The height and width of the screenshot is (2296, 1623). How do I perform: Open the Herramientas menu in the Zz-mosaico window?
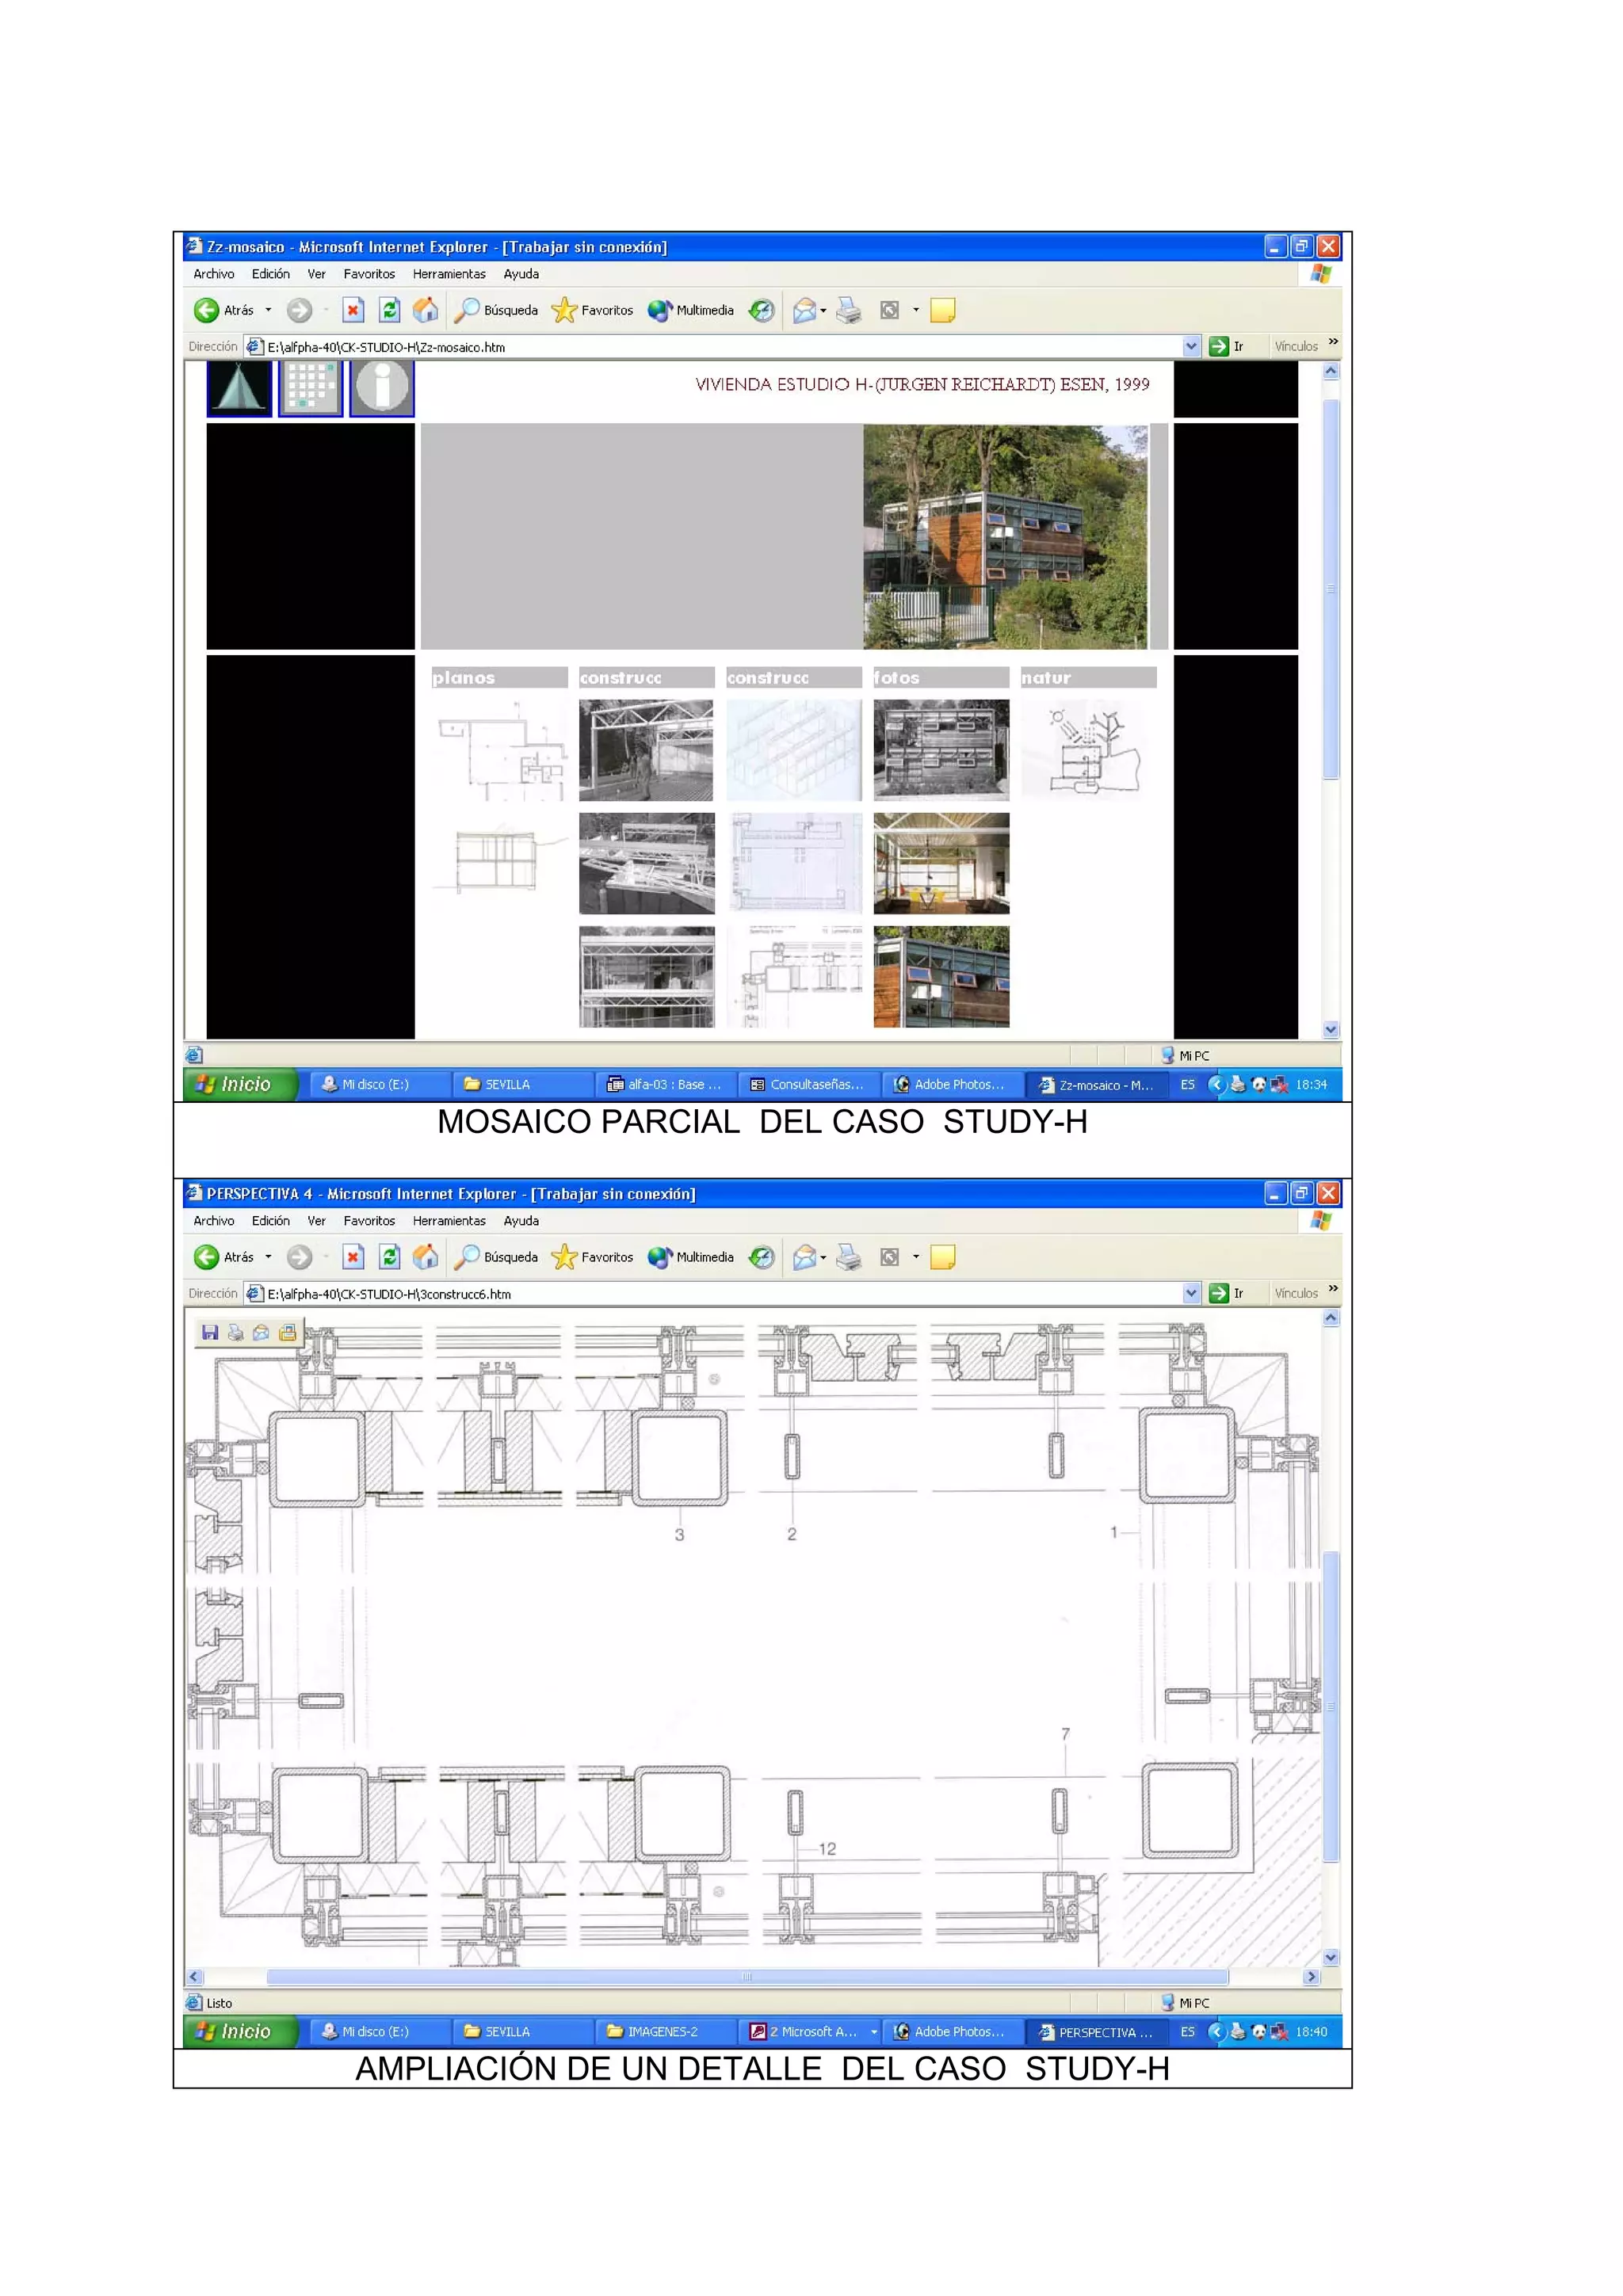tap(449, 274)
